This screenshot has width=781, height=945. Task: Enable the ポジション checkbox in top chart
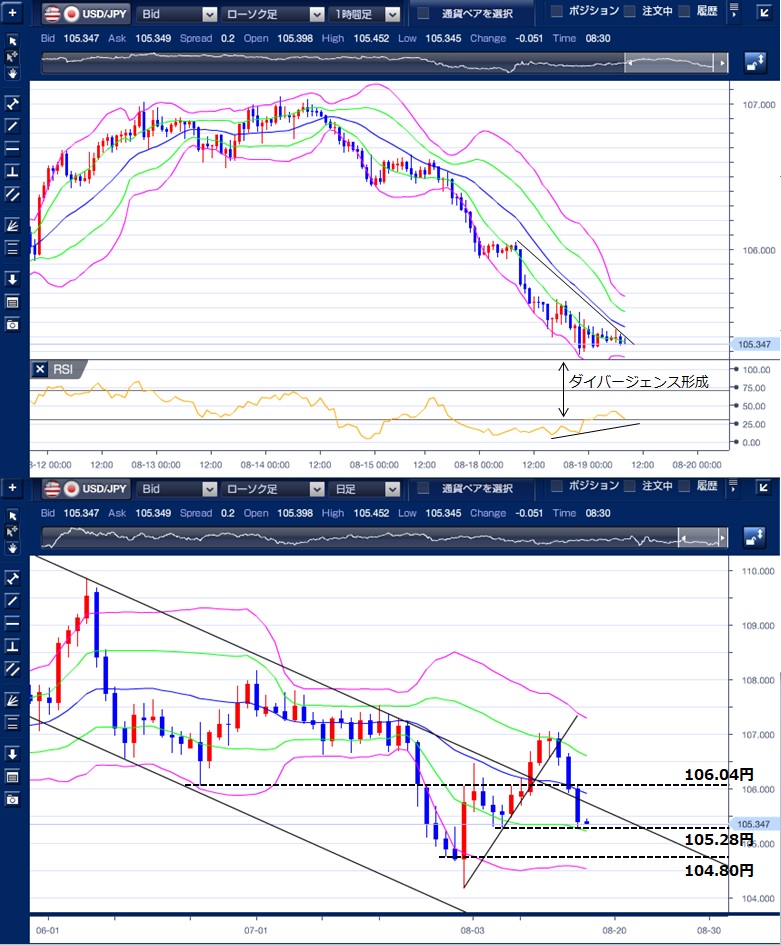[x=558, y=13]
